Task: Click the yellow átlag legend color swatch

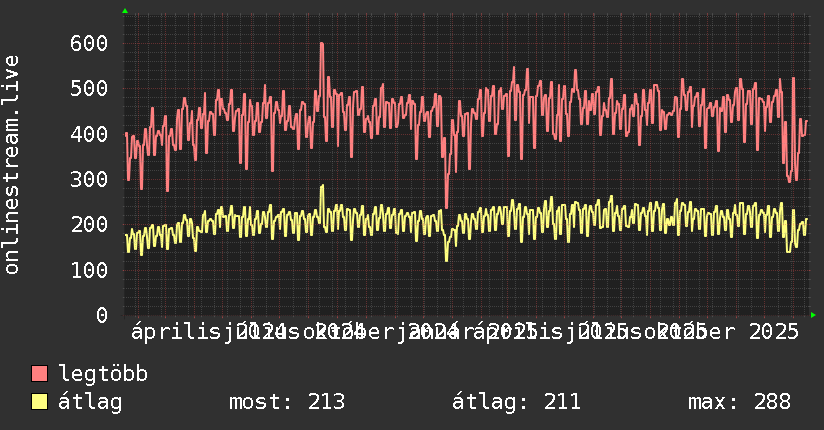Action: (39, 402)
